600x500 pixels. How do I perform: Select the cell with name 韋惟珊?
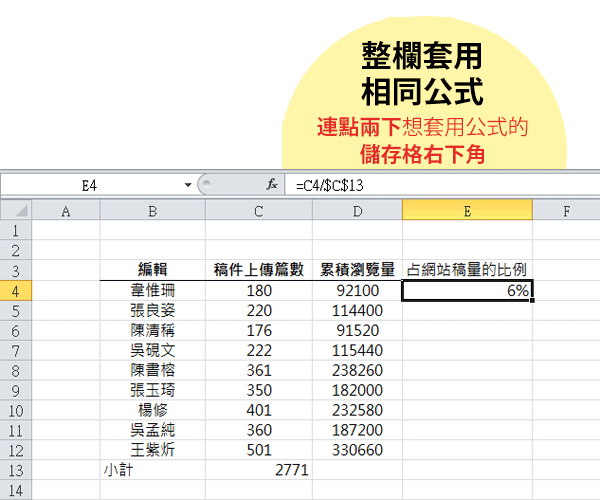(x=153, y=291)
